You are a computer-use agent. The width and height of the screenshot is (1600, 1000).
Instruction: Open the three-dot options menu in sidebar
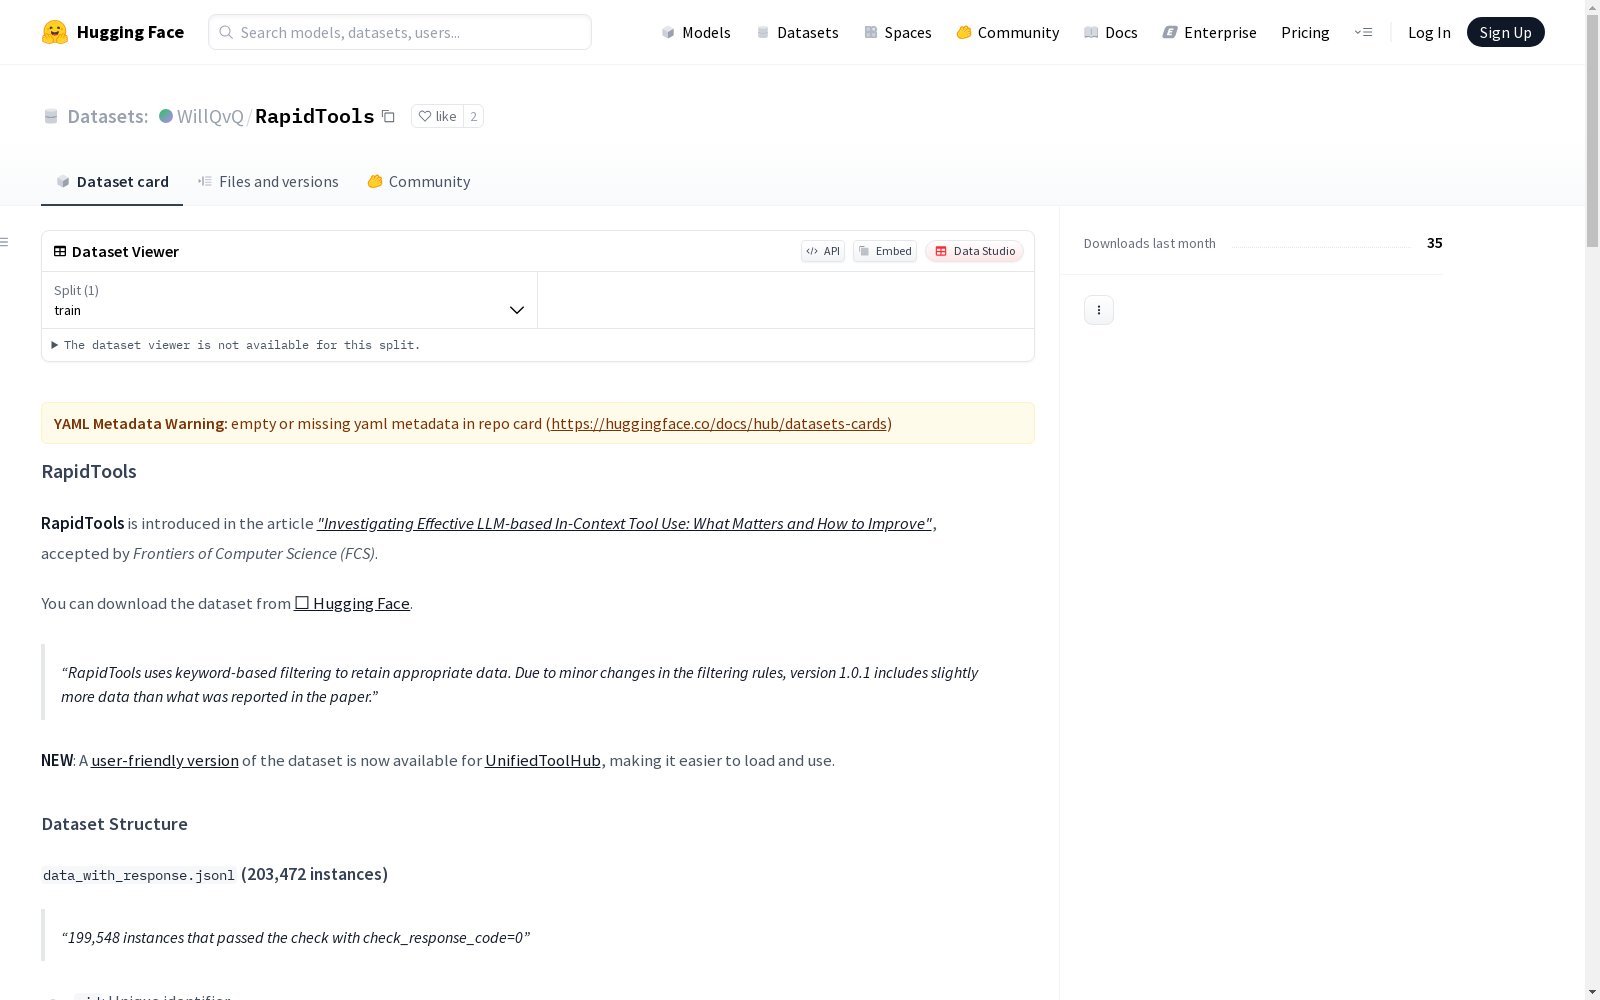click(1099, 310)
